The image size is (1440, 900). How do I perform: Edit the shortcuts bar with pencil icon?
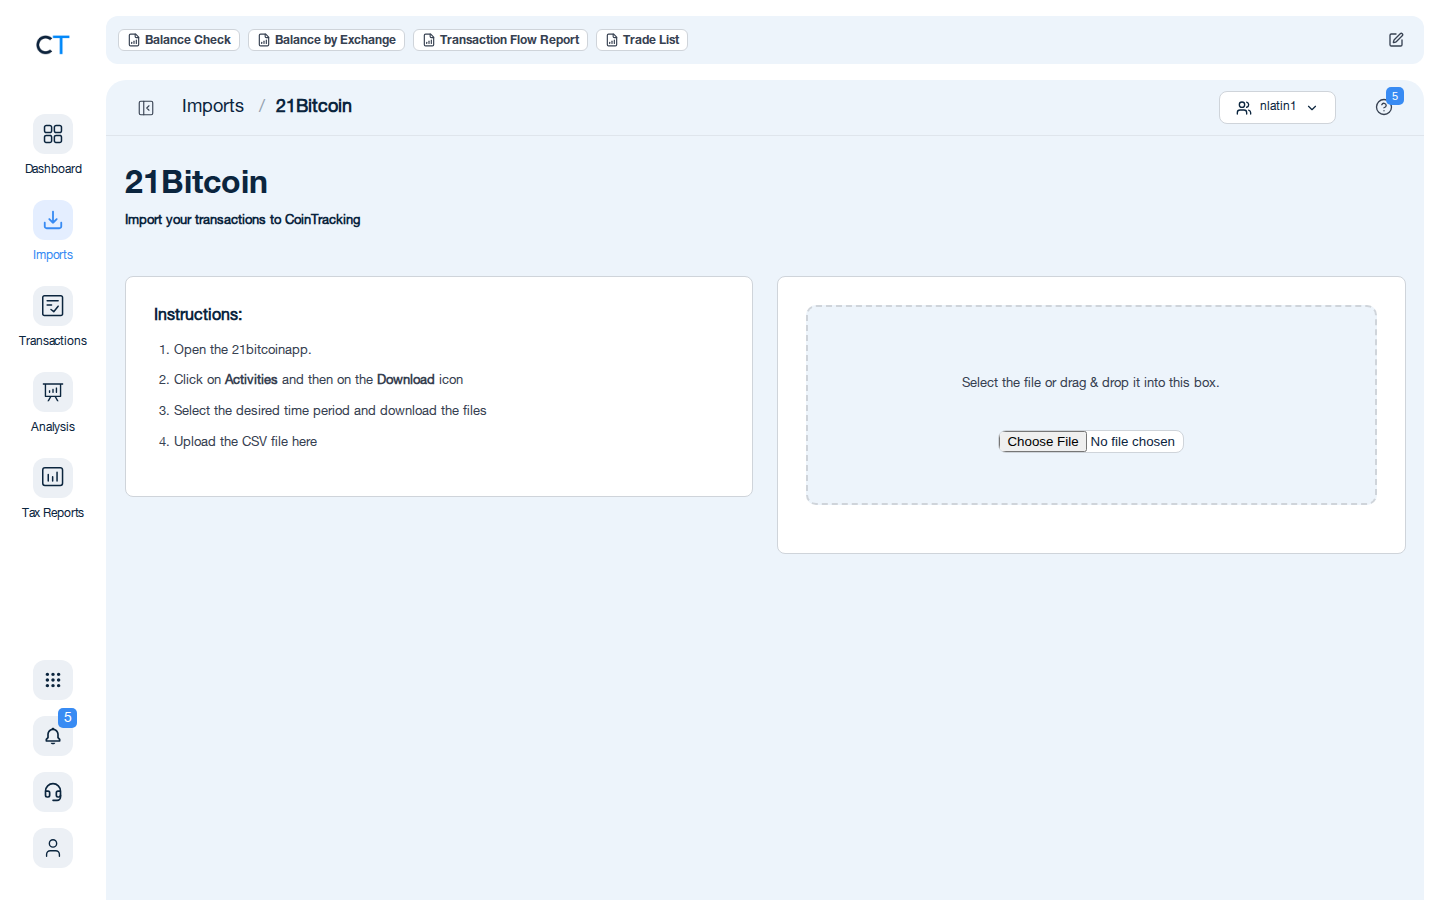click(1396, 40)
